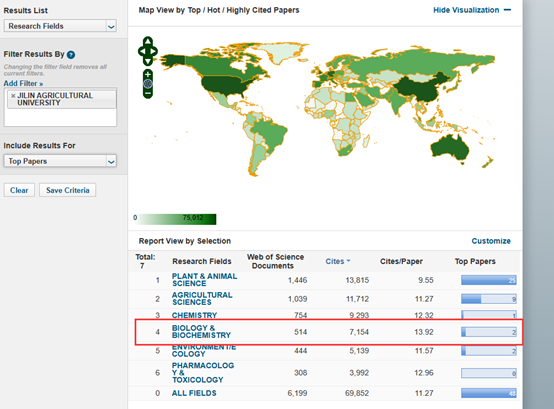The image size is (554, 409).
Task: Zoom in on the world map
Action: click(148, 74)
